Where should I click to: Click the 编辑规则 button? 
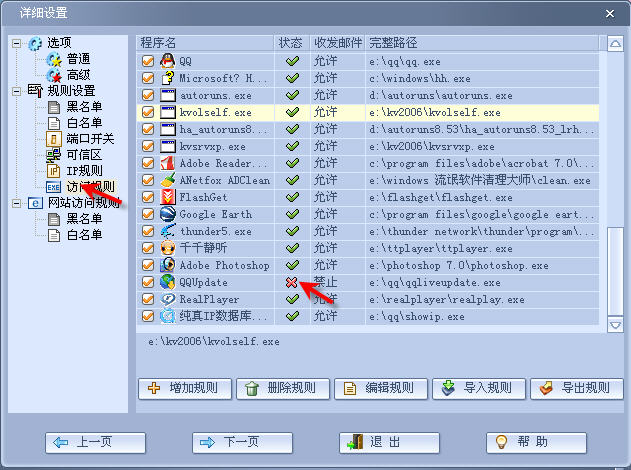point(381,388)
